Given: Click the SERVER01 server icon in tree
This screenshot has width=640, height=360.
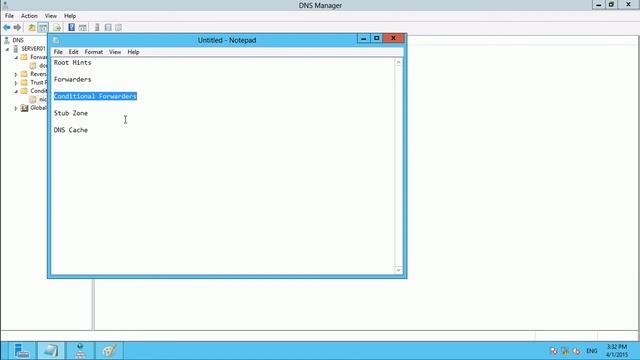Looking at the screenshot, I should 16,49.
